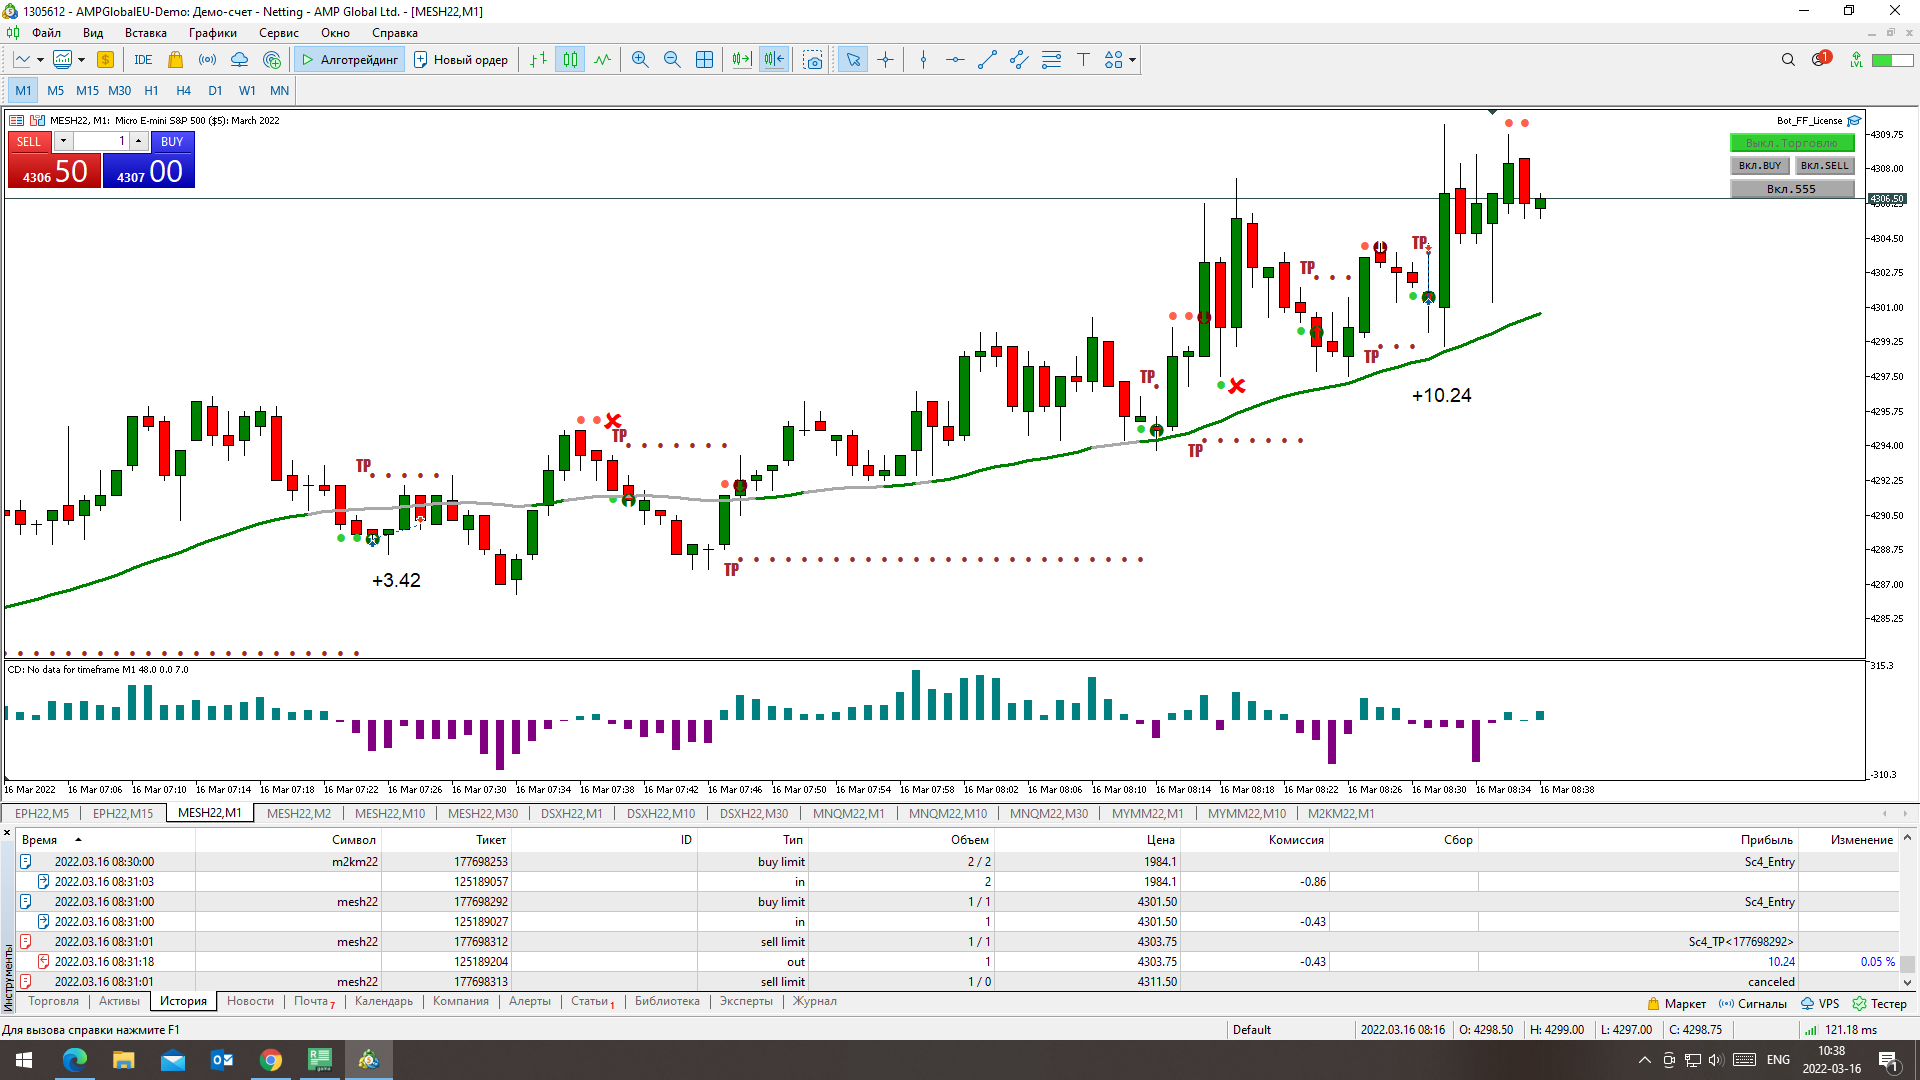Open the tile windows grid icon
Viewport: 1920px width, 1080px height.
click(704, 60)
